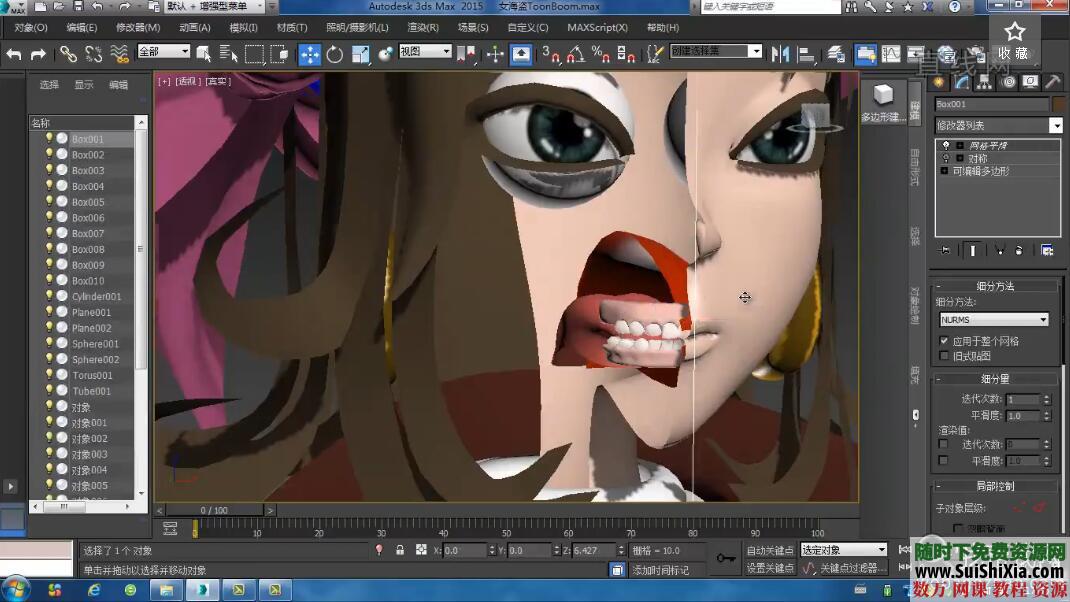Click the Mirror tool icon
Viewport: 1070px width, 602px height.
(781, 54)
